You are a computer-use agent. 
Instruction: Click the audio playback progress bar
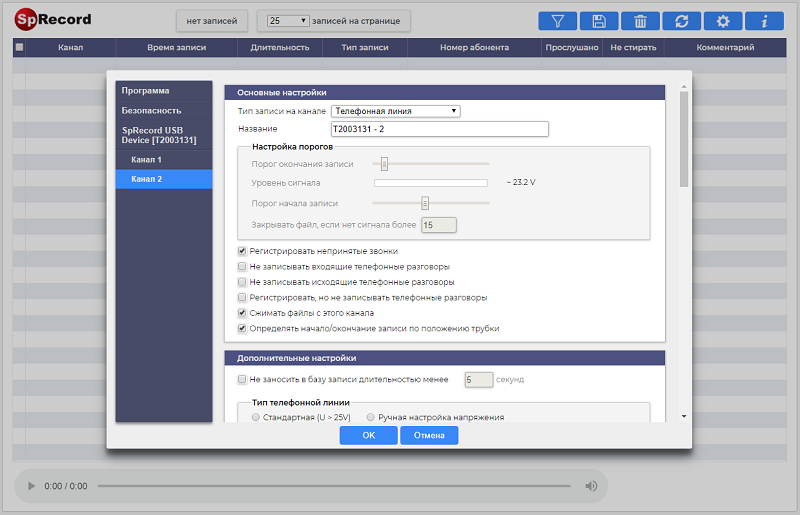click(x=334, y=486)
